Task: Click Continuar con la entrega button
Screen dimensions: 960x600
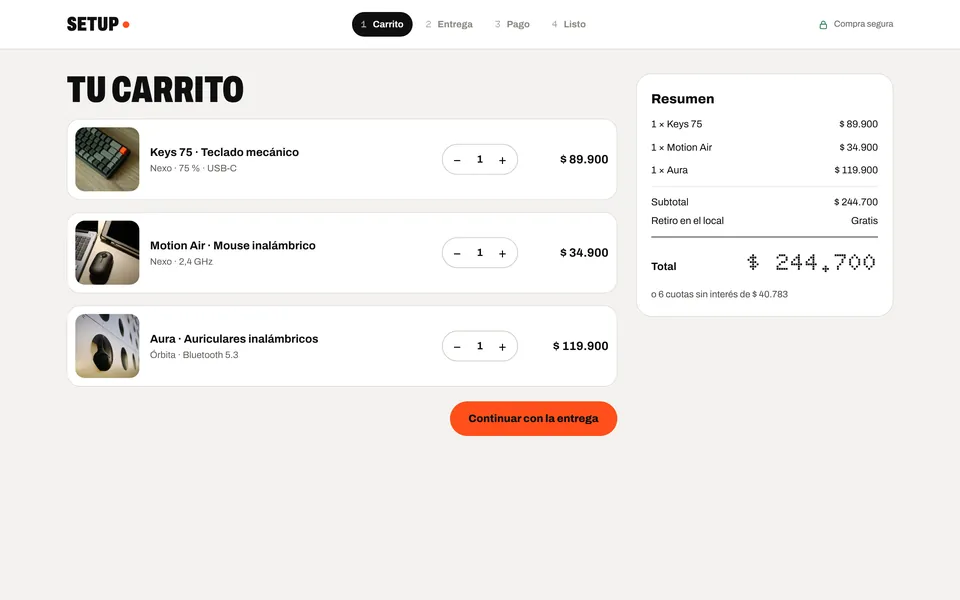Action: click(533, 419)
